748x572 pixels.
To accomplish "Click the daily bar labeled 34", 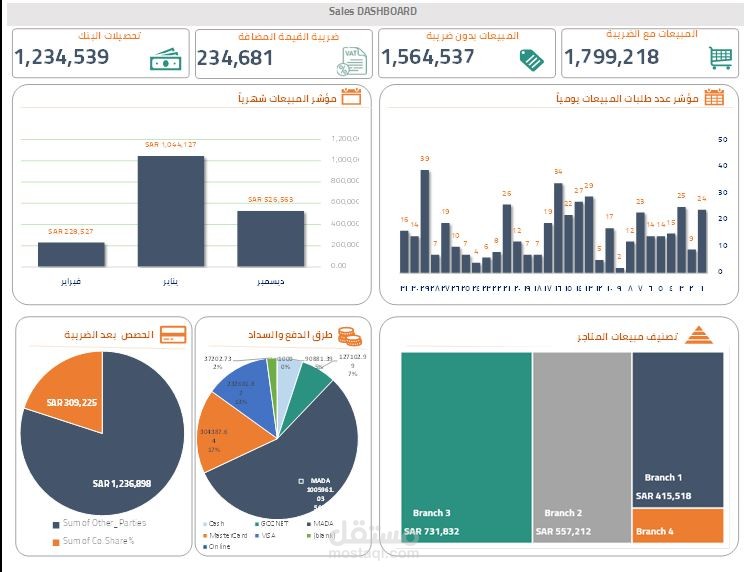I will [x=558, y=228].
